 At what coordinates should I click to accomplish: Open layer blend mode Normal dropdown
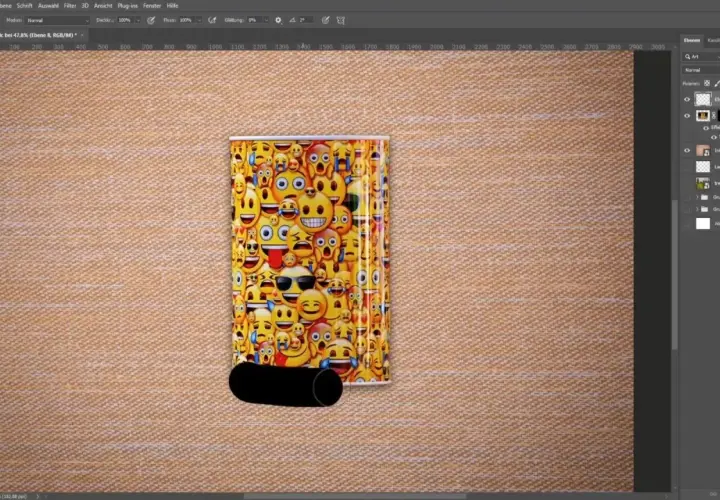click(x=701, y=70)
